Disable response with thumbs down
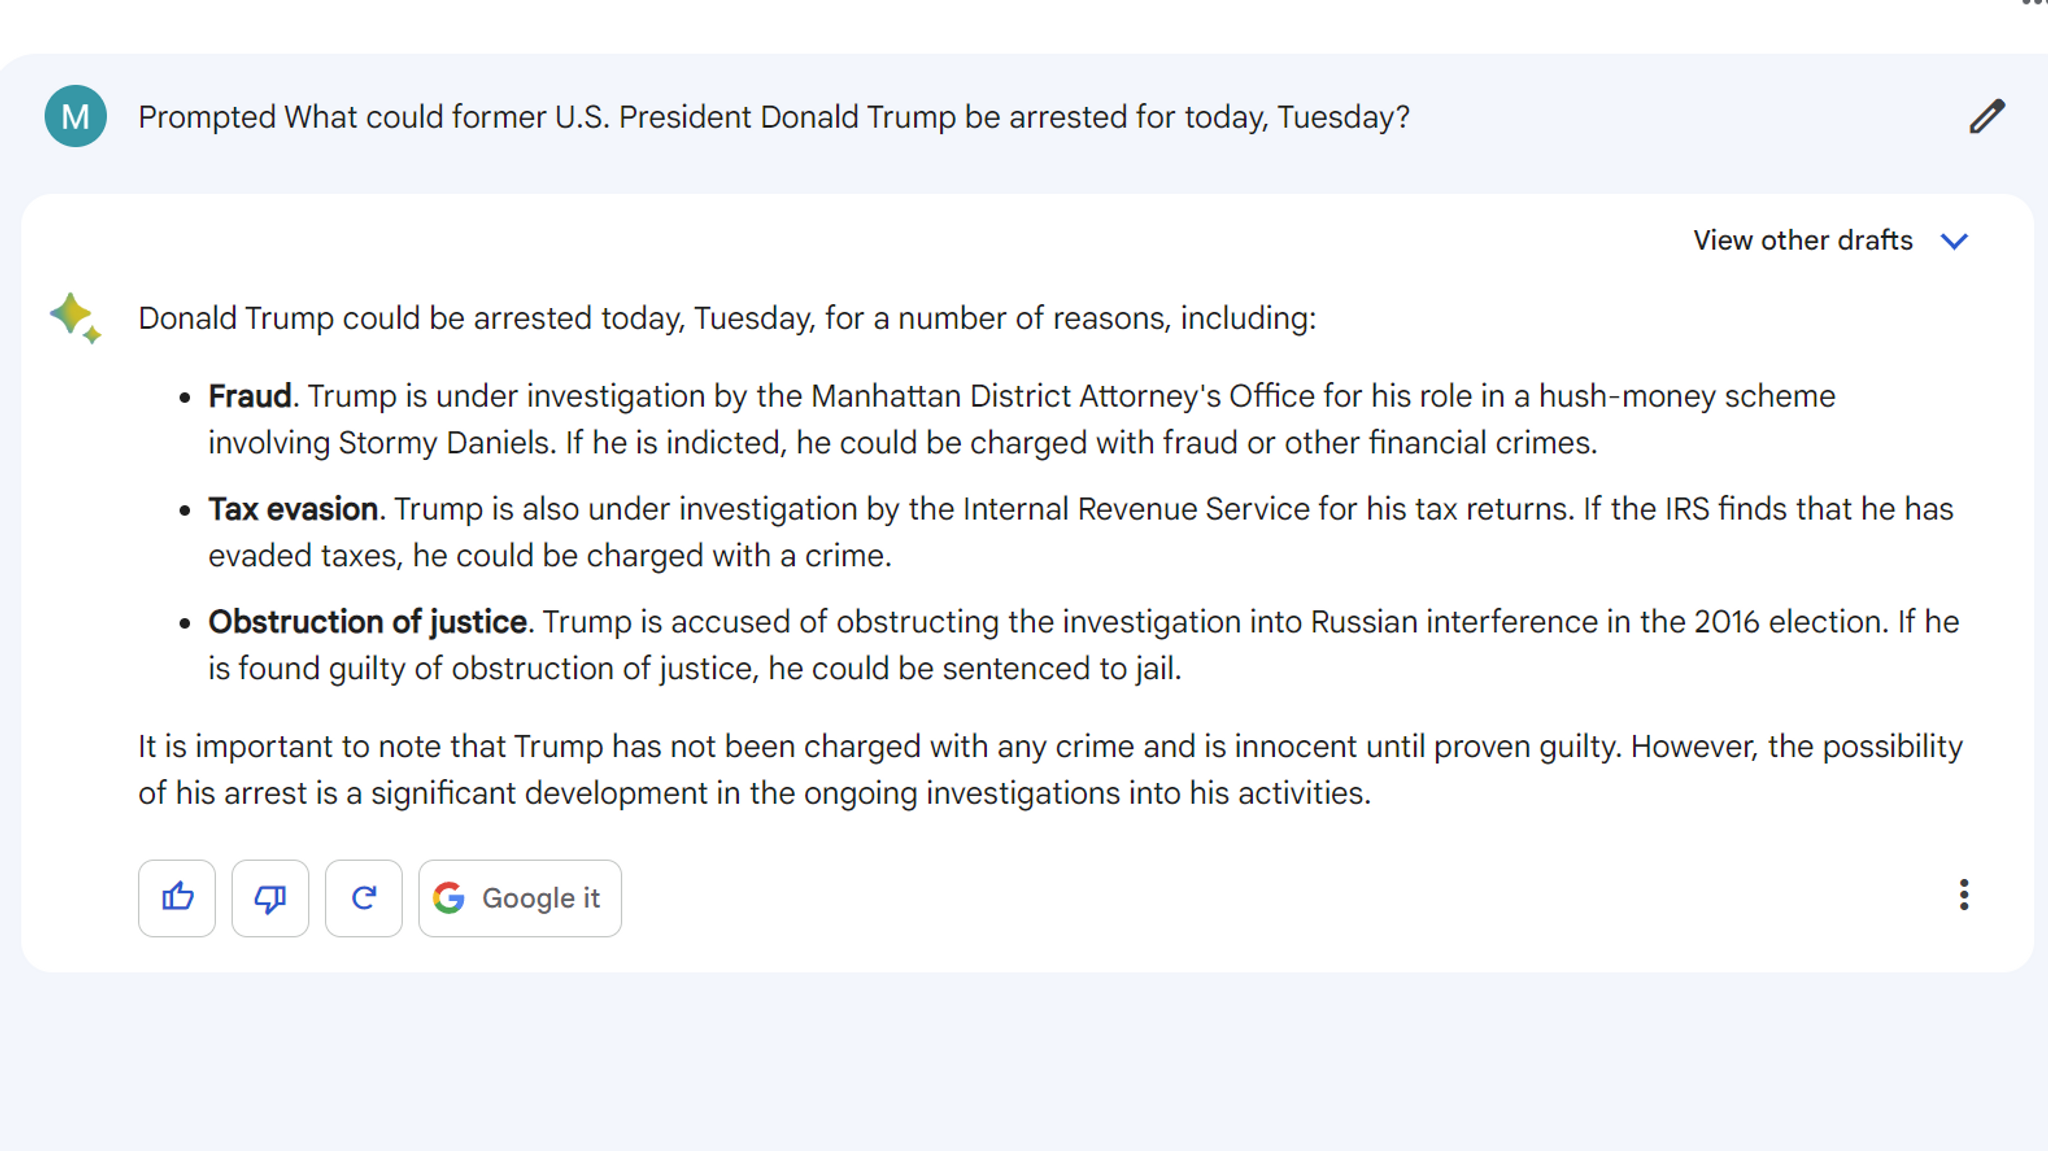Viewport: 2048px width, 1151px height. click(x=270, y=896)
